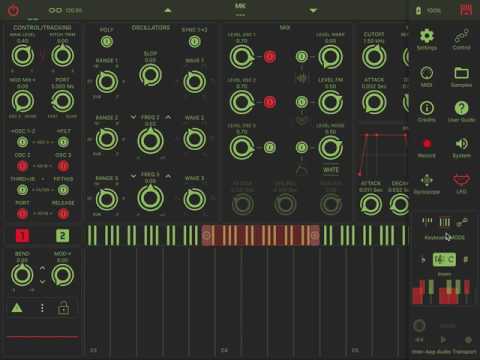Toggle the red RELEASE switch
Screen dimensions: 480x360
[x=63, y=214]
